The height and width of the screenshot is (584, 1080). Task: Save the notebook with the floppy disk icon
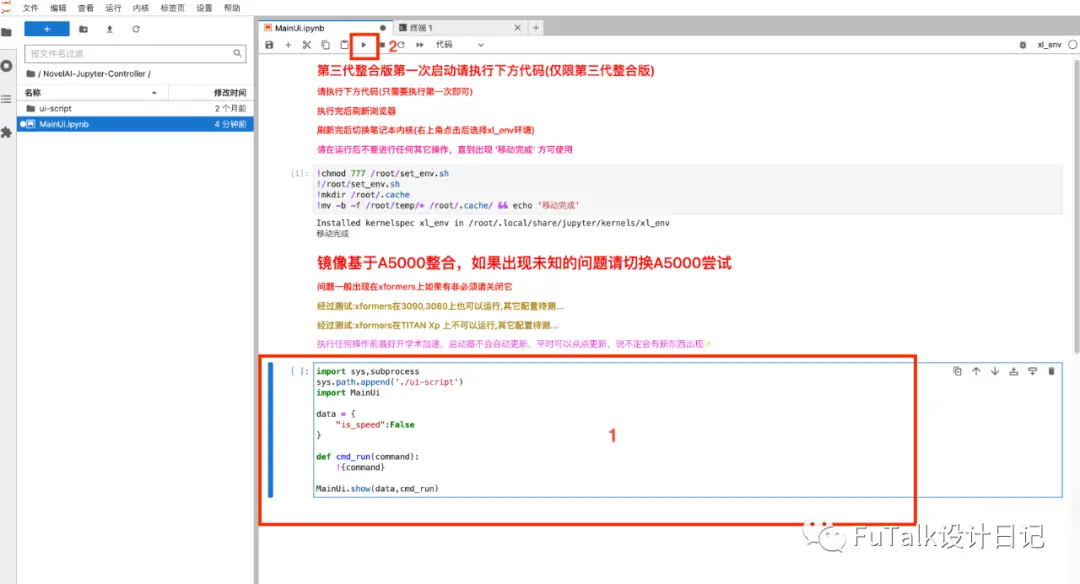[x=269, y=45]
